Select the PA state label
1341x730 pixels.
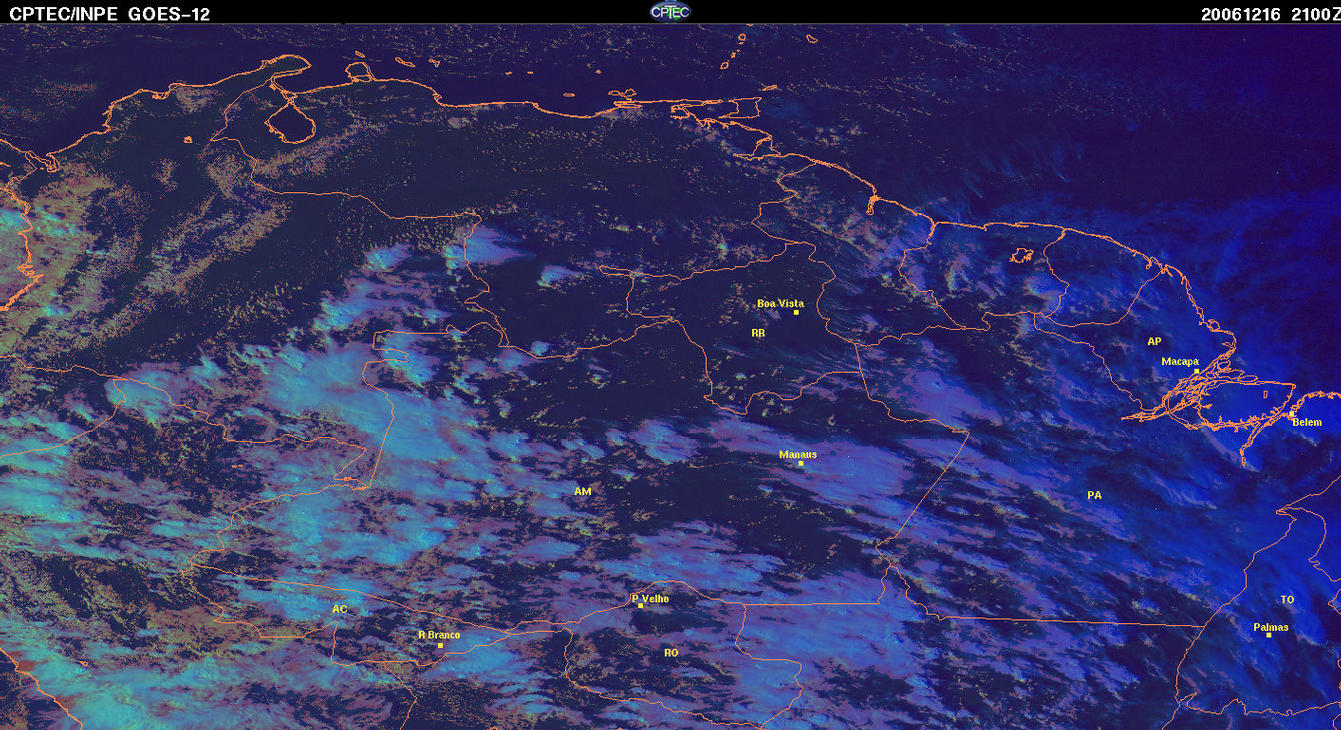click(1094, 495)
